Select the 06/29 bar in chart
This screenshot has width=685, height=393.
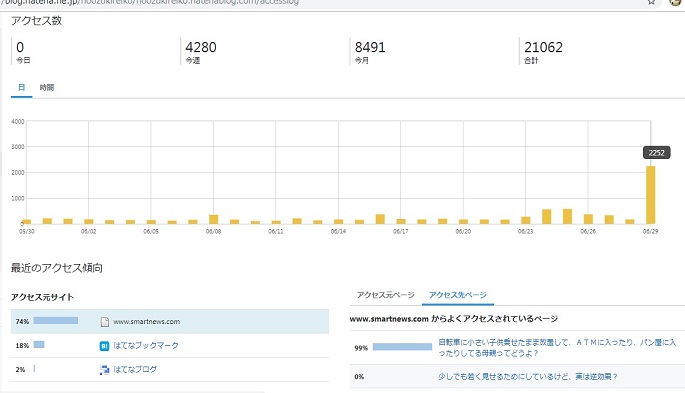point(650,195)
